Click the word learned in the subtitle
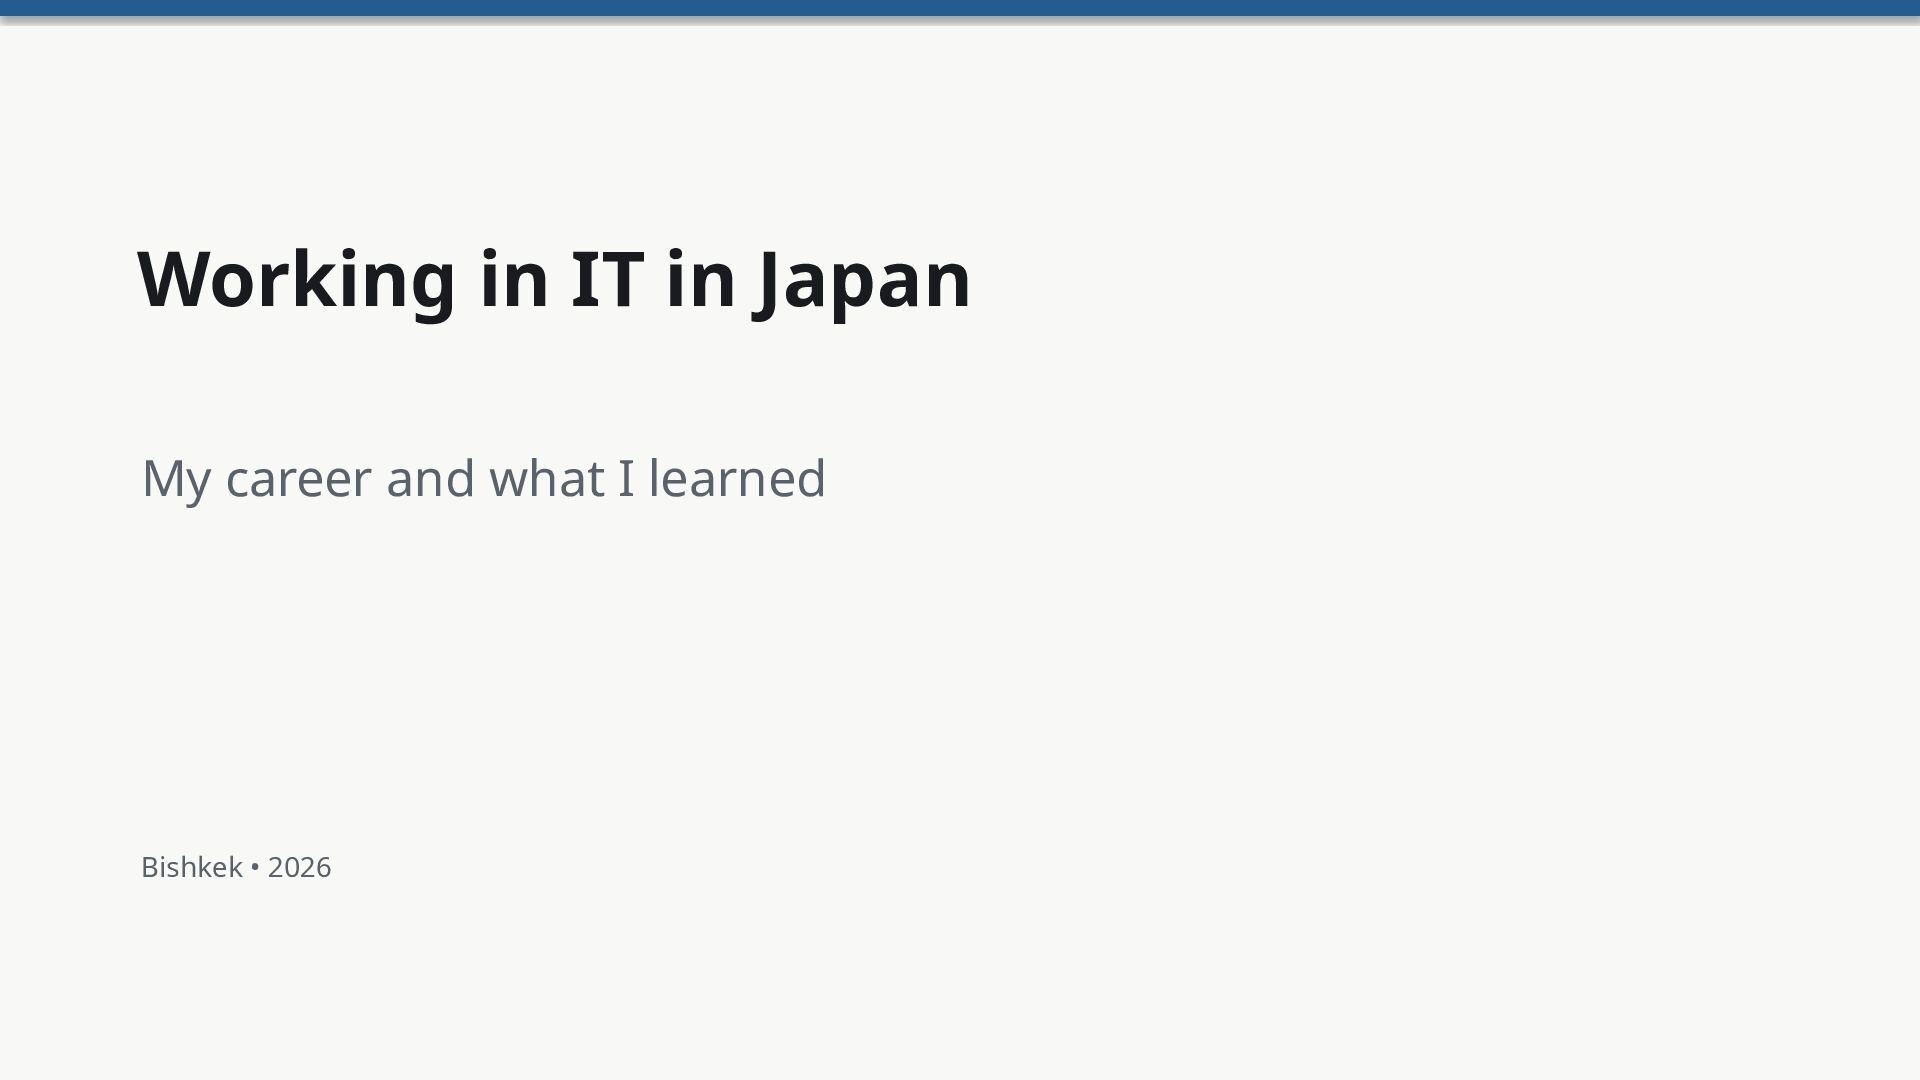Viewport: 1920px width, 1080px height. point(738,478)
